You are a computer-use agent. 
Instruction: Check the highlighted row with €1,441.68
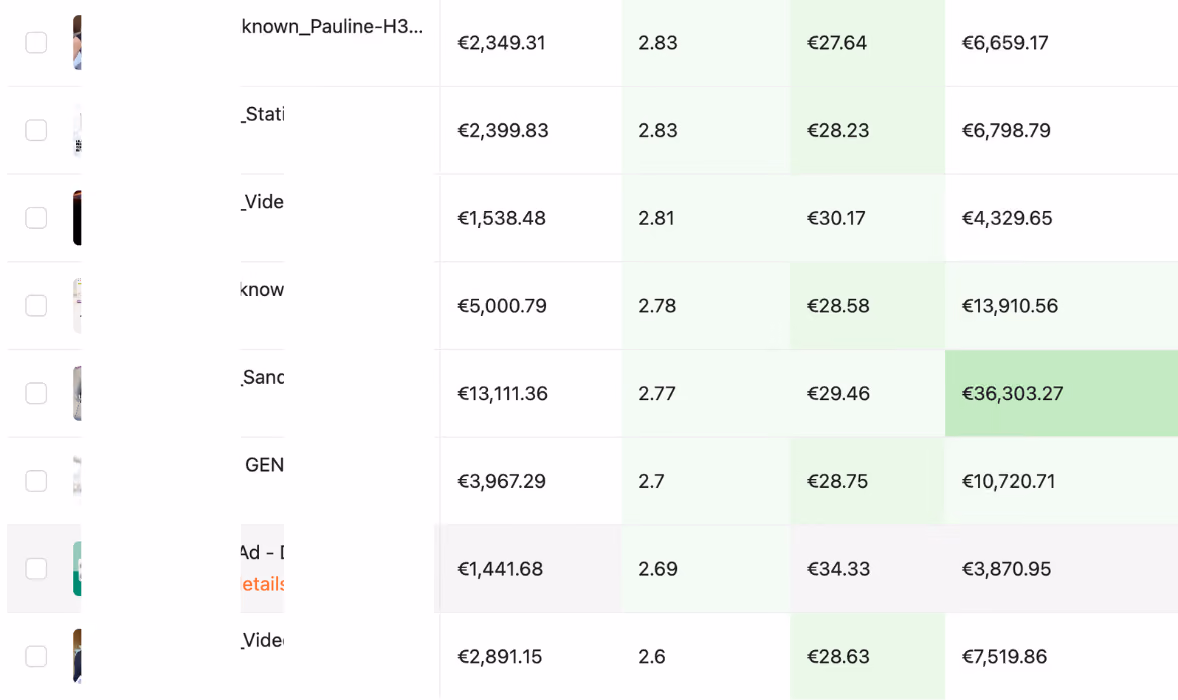point(36,569)
